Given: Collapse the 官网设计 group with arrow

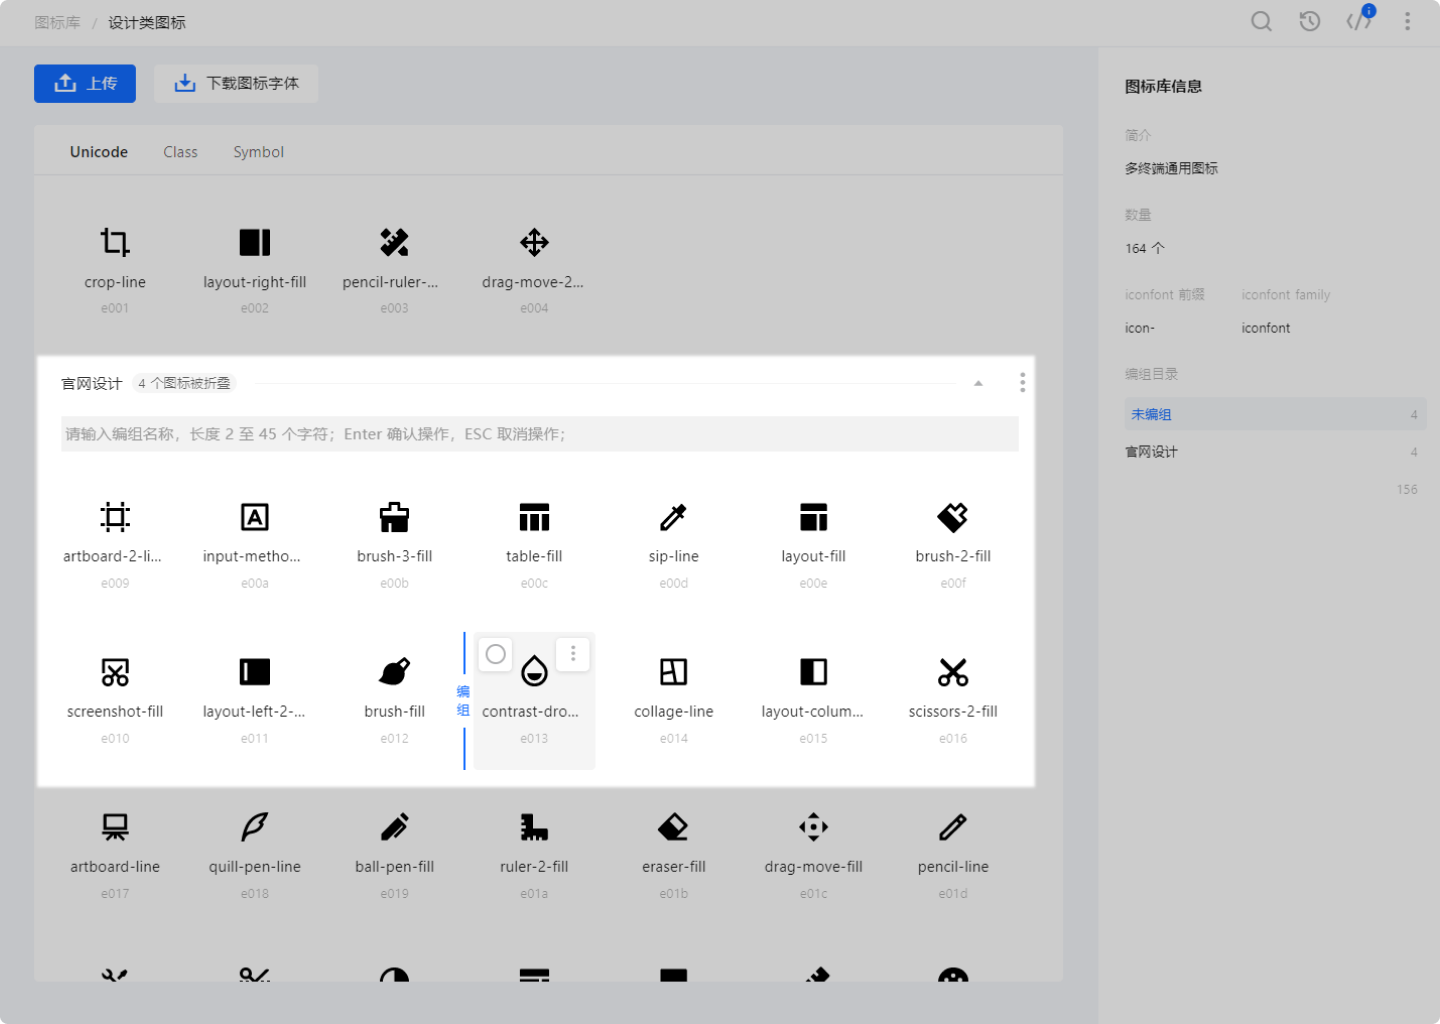Looking at the screenshot, I should point(978,383).
